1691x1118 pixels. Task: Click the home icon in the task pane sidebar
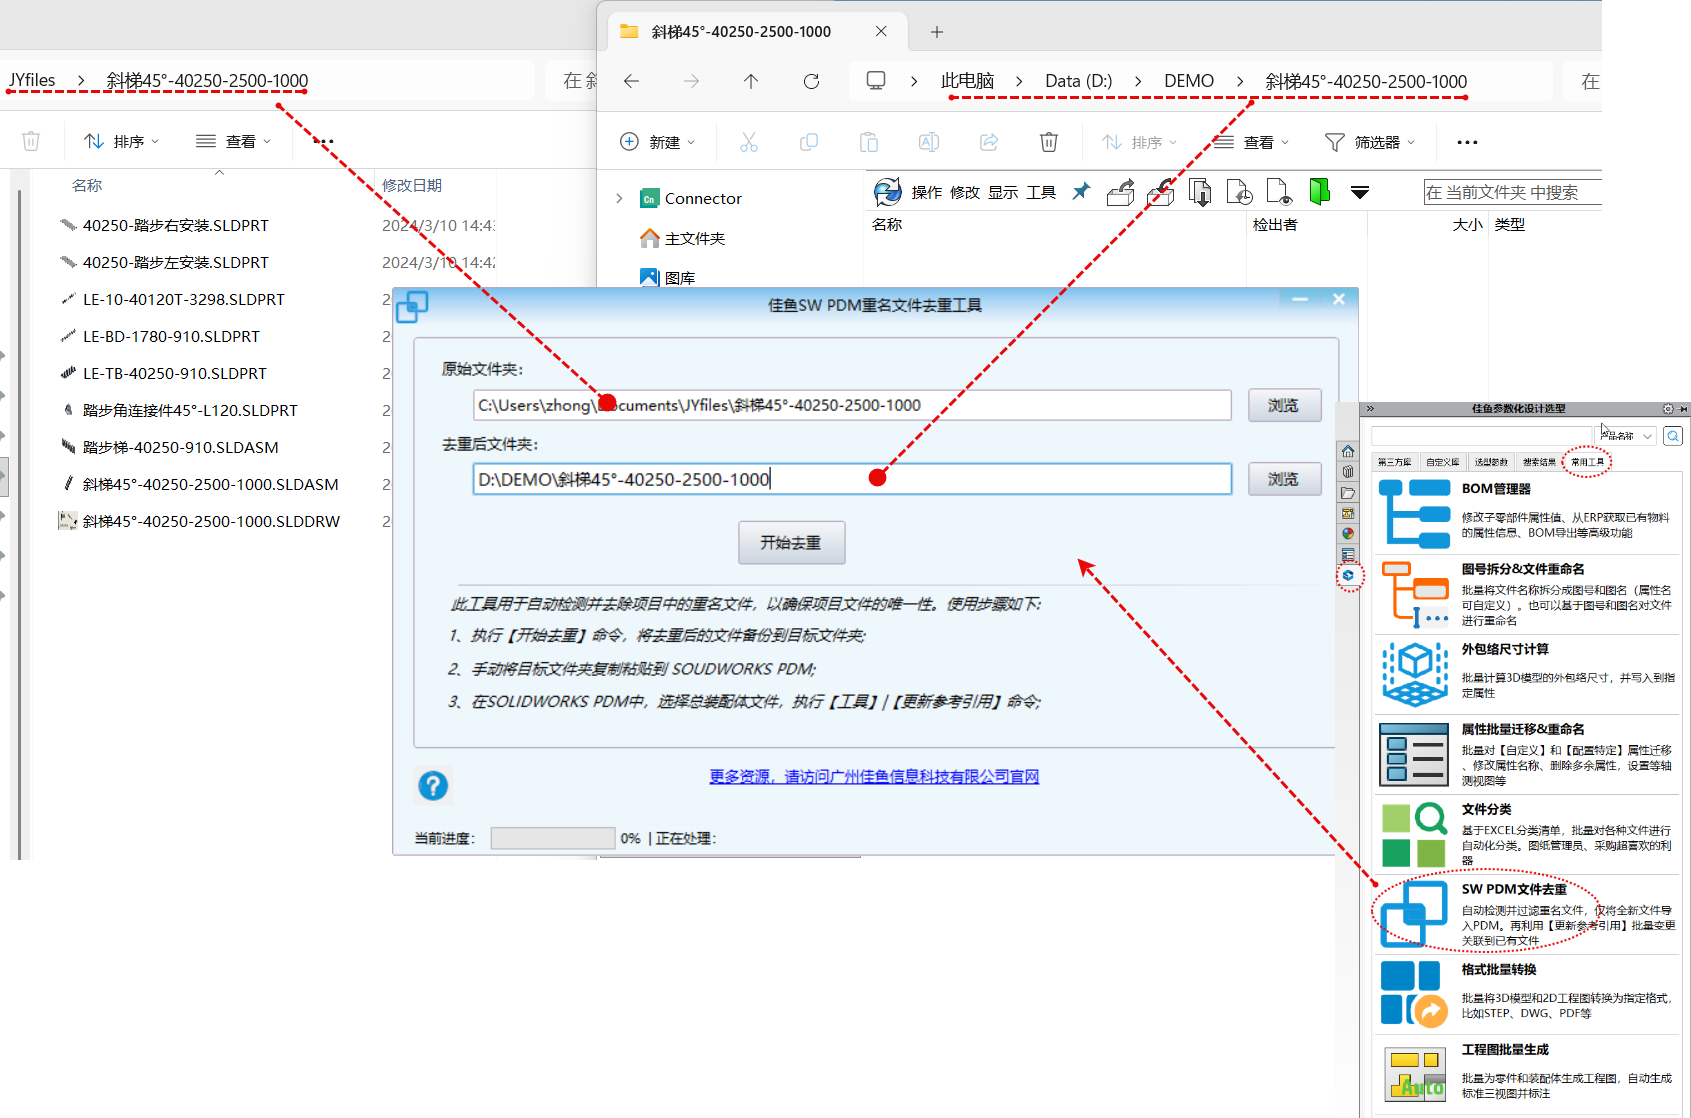(x=1348, y=451)
